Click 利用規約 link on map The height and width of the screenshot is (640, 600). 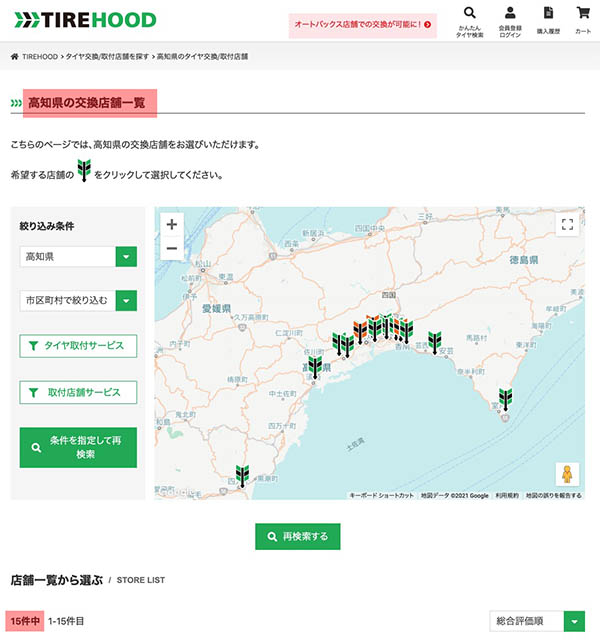[x=507, y=496]
